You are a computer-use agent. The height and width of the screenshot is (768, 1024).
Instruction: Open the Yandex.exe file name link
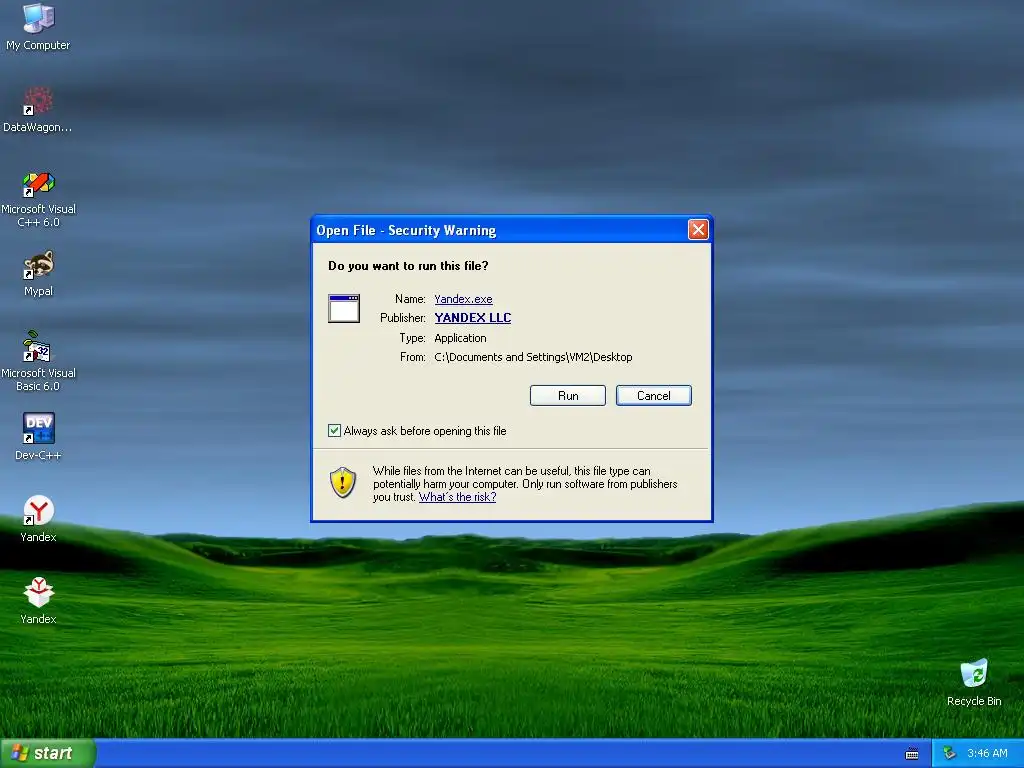(x=463, y=299)
